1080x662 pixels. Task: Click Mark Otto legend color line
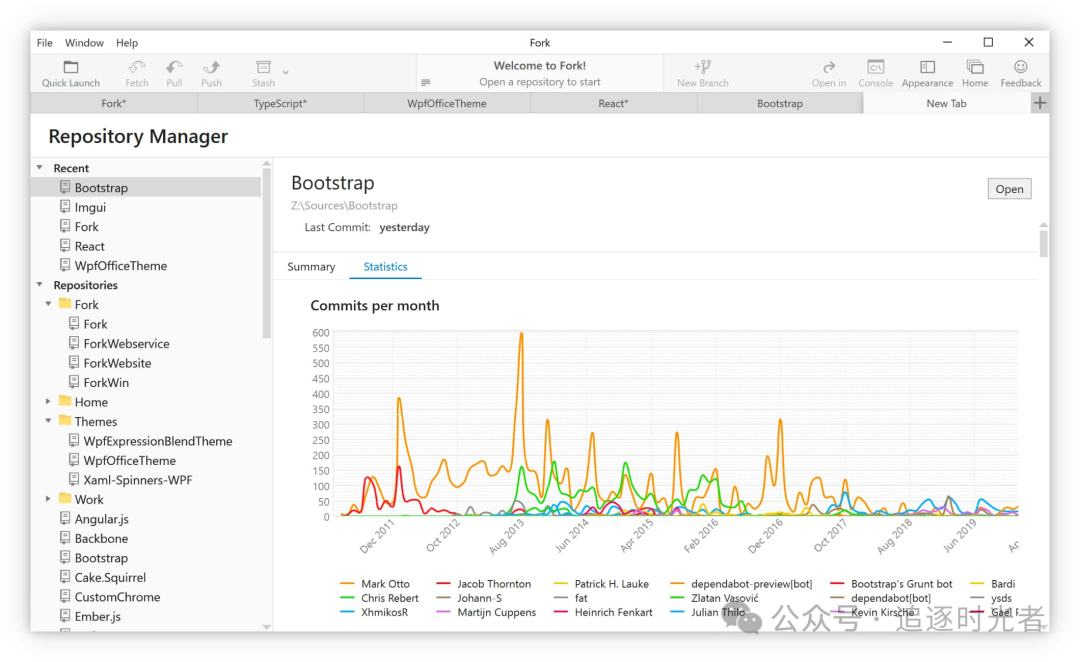[x=348, y=584]
